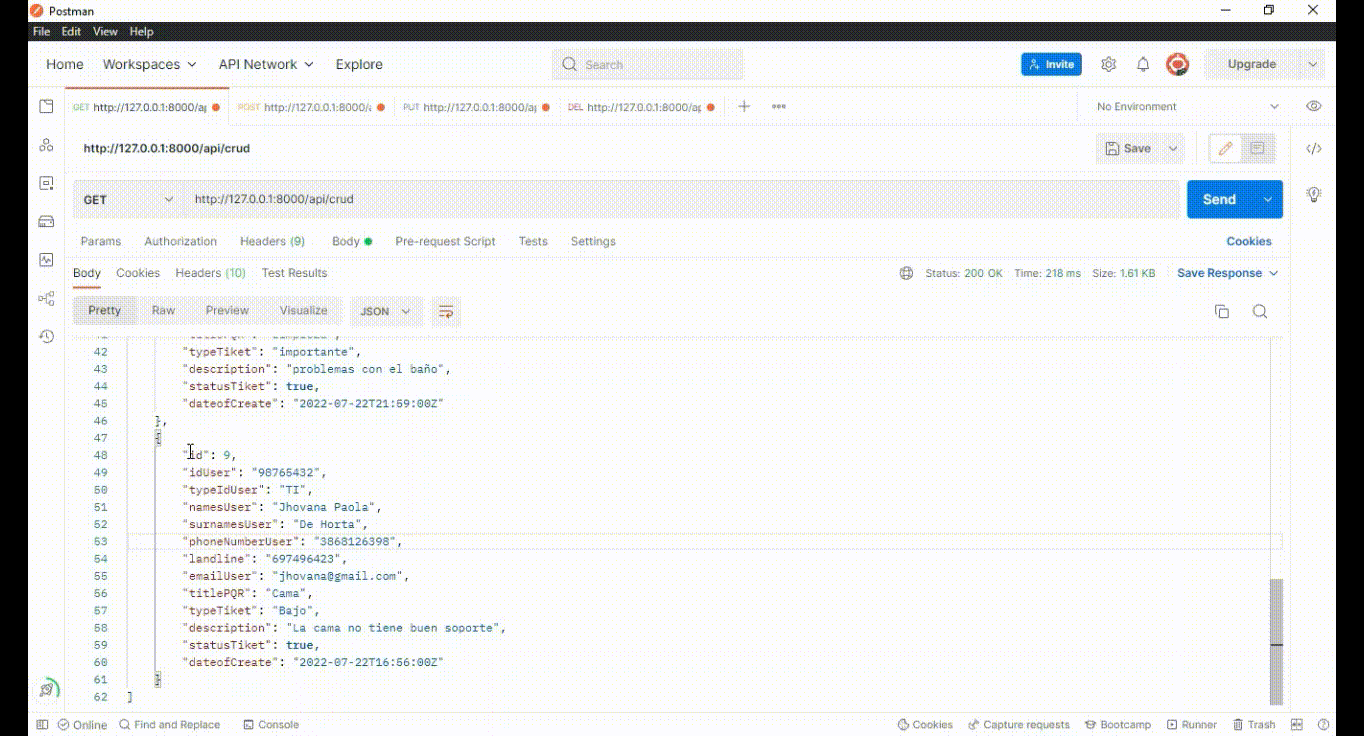
Task: Open the arrow next to Upgrade
Action: tap(1313, 64)
